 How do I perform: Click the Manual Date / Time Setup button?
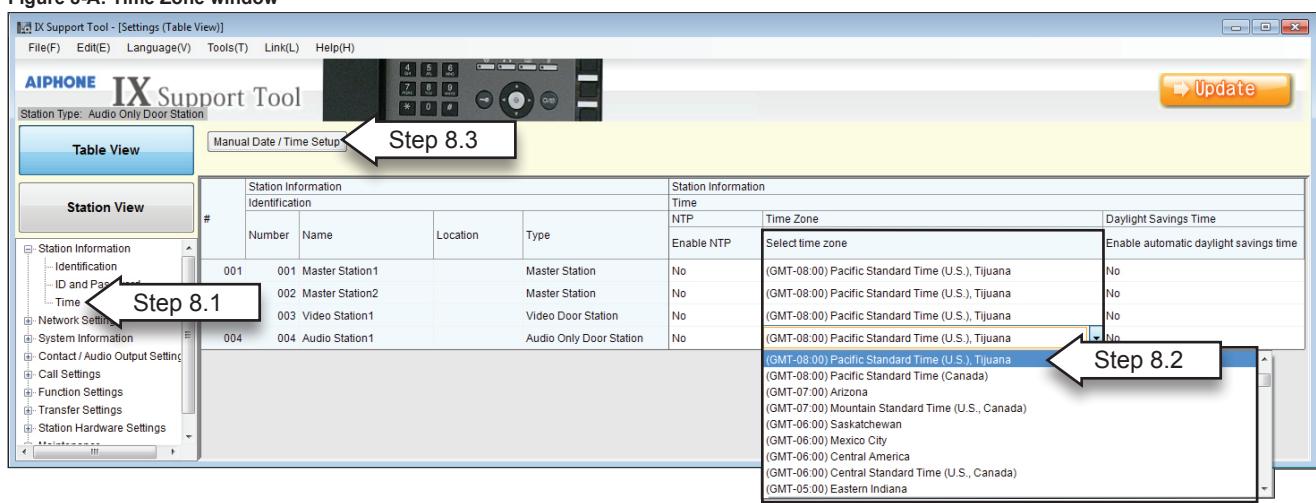tap(277, 142)
